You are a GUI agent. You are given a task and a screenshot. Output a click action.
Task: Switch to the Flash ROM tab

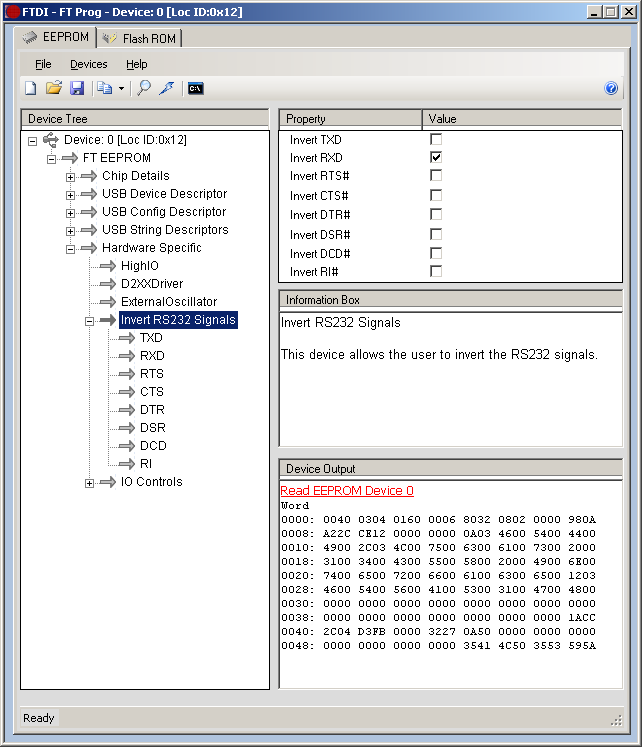[139, 38]
